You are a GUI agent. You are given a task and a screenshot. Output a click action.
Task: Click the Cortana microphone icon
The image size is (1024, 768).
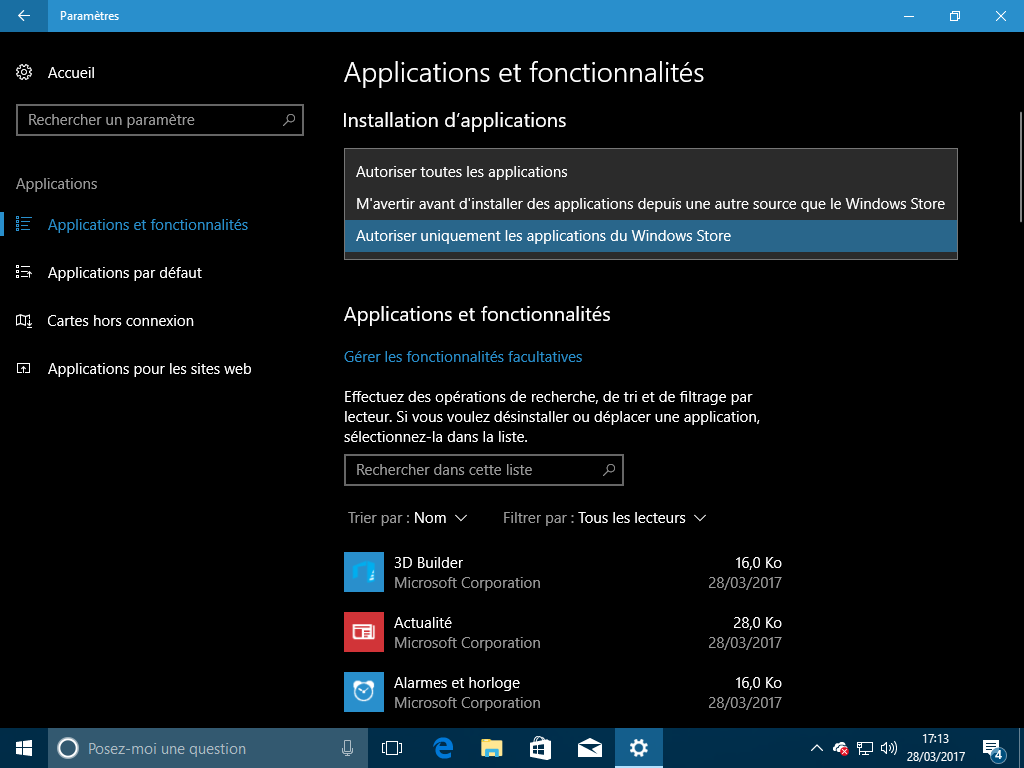347,748
